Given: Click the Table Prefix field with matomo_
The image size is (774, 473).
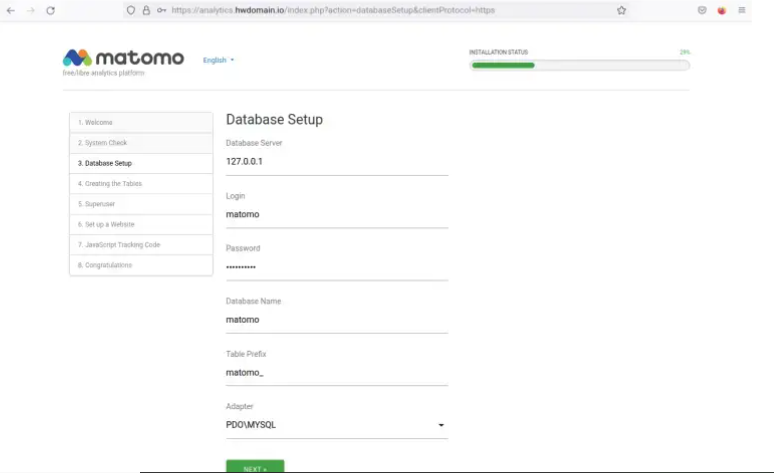Looking at the screenshot, I should click(x=337, y=373).
